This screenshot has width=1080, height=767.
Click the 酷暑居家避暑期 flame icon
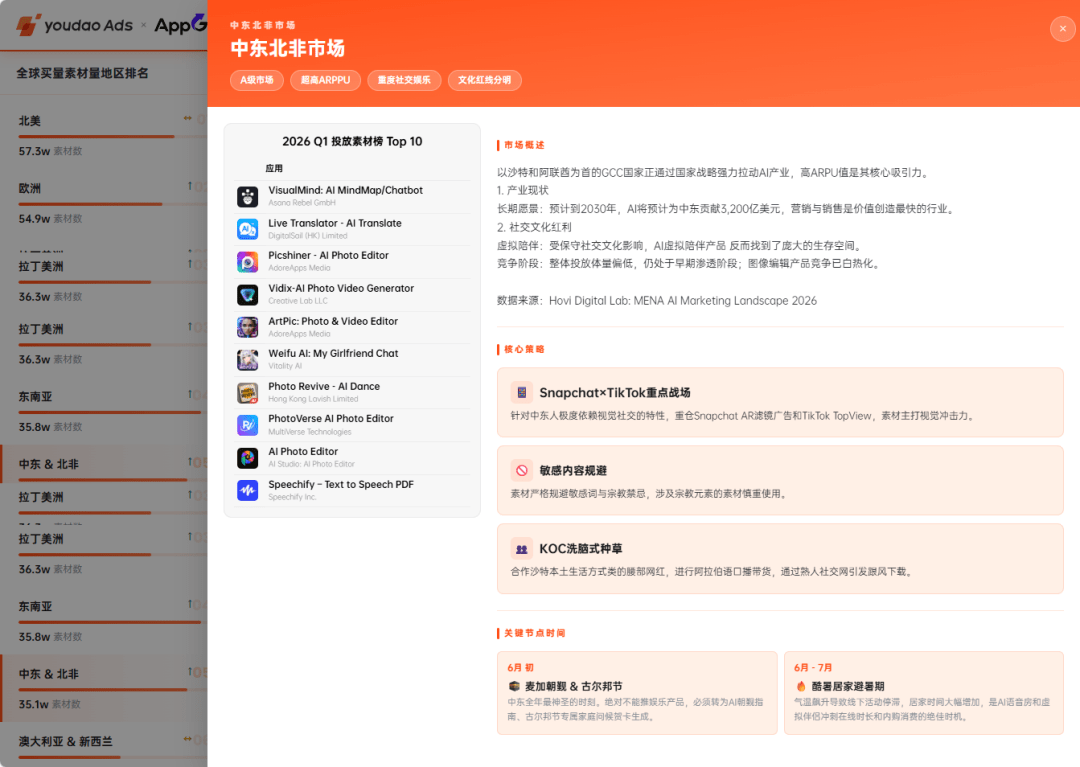pos(801,686)
